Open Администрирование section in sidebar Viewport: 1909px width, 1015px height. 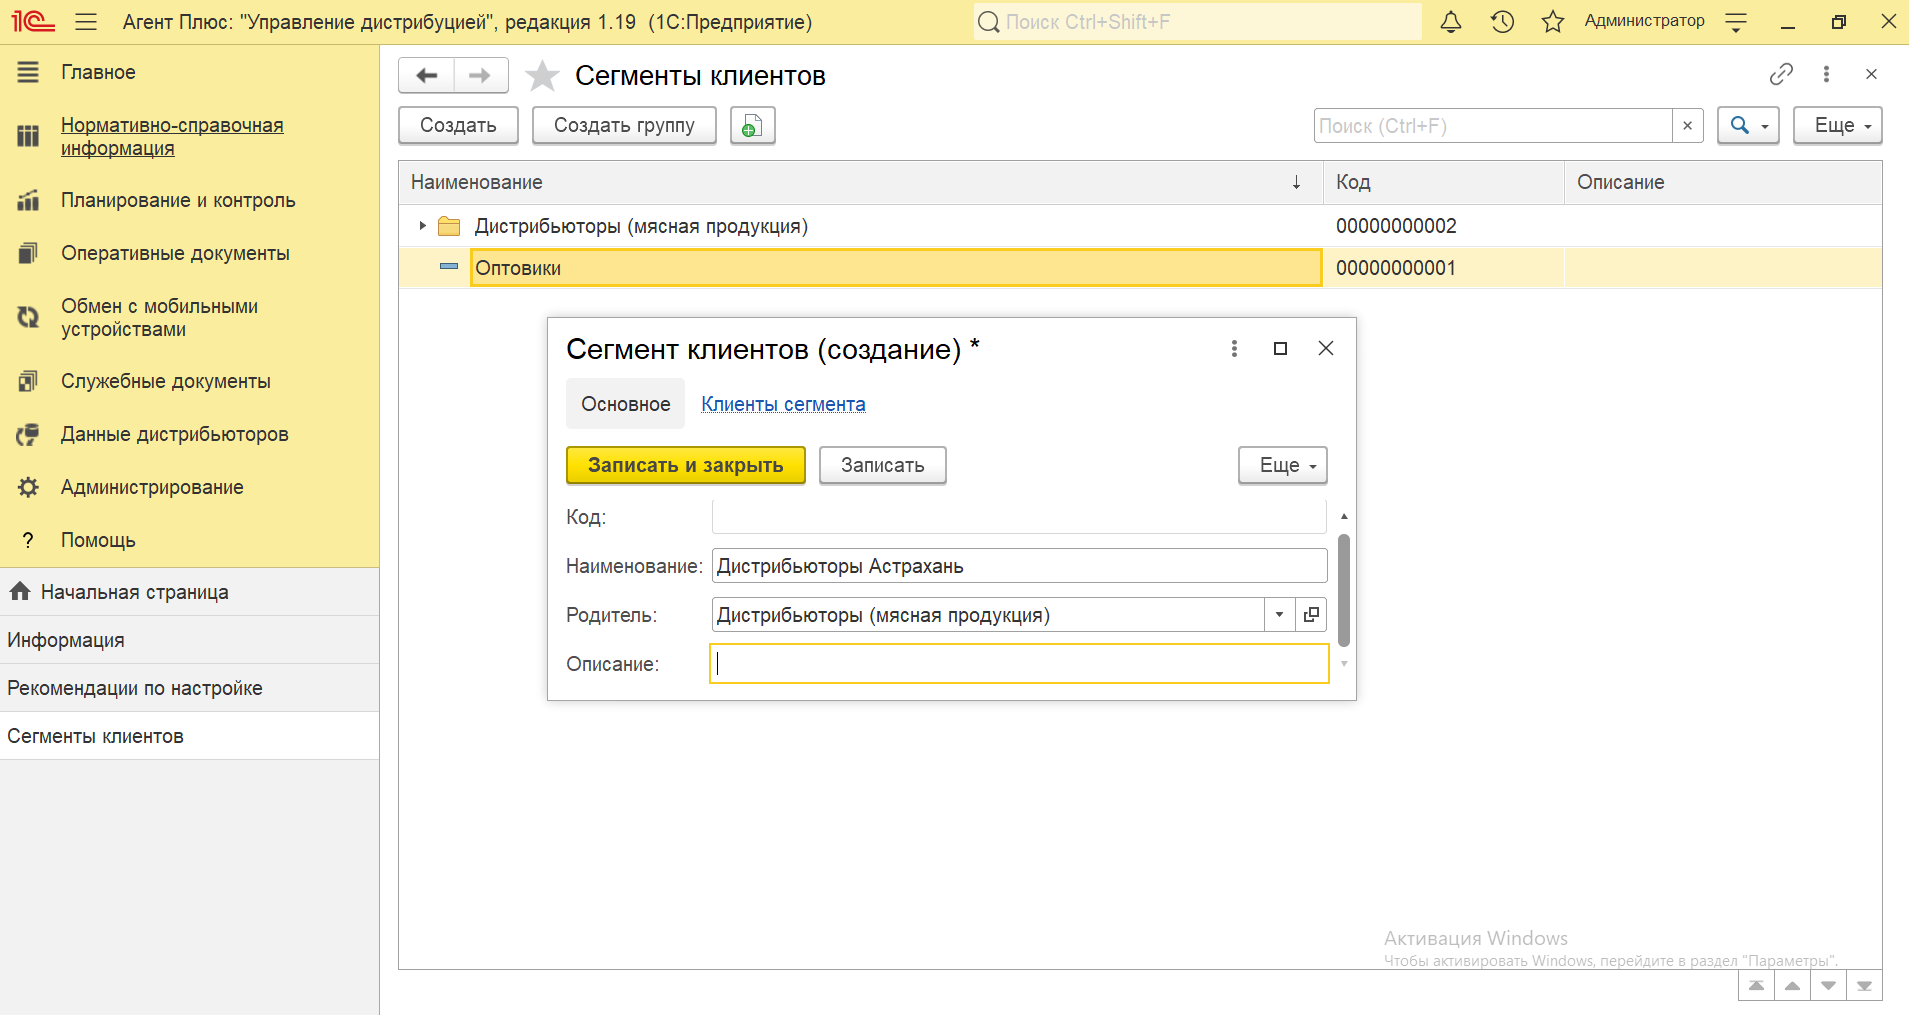tap(152, 487)
